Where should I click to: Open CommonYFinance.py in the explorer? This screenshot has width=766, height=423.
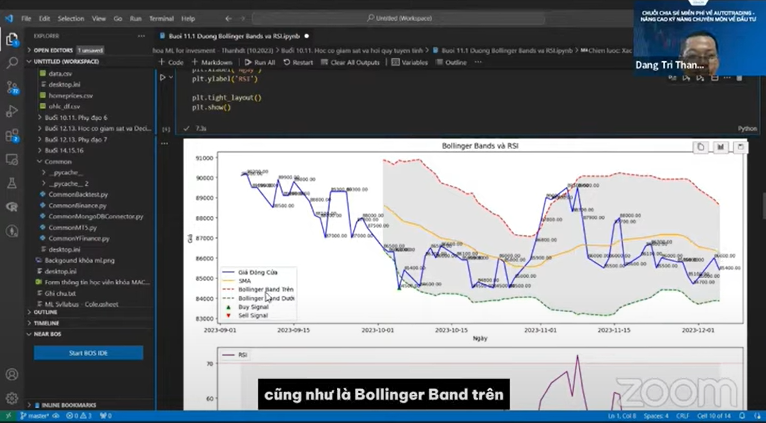(79, 238)
